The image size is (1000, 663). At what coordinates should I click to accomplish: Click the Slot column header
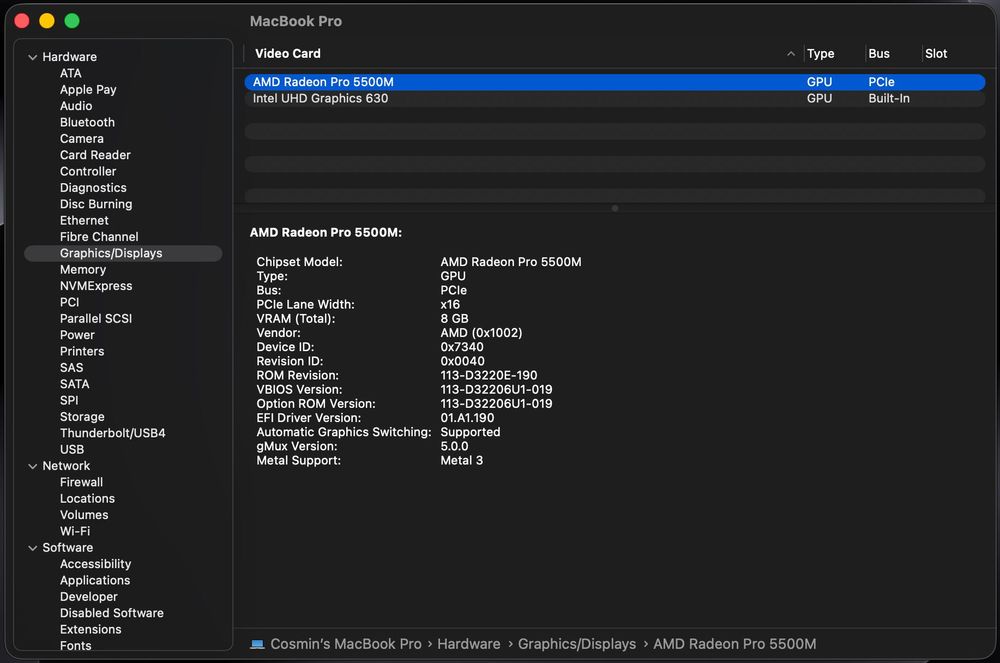click(936, 54)
